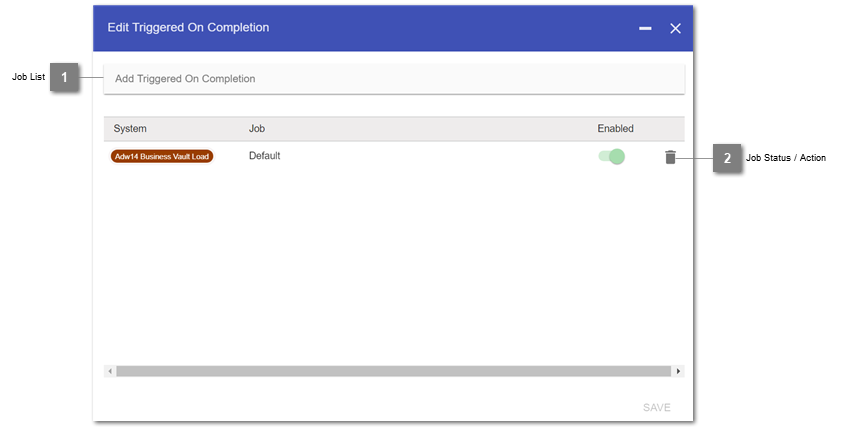Viewport: 842px width, 430px height.
Task: Select the Adw14 Business Vault Load chip
Action: (162, 157)
